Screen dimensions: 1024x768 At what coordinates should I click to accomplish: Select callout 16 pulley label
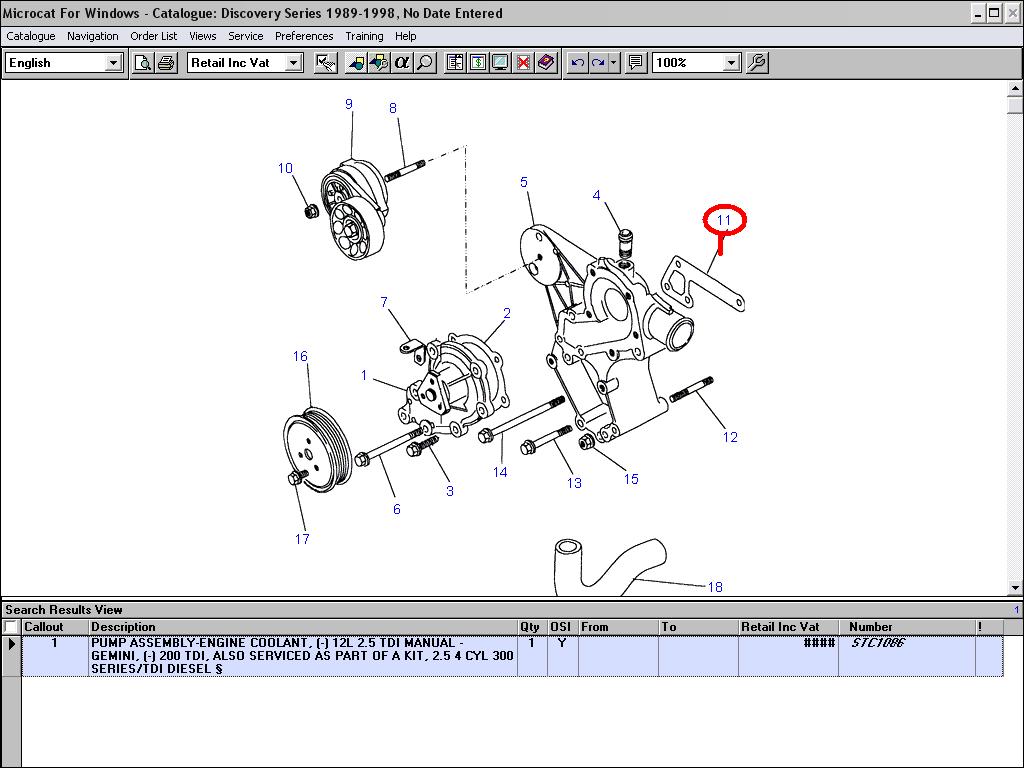pos(300,356)
